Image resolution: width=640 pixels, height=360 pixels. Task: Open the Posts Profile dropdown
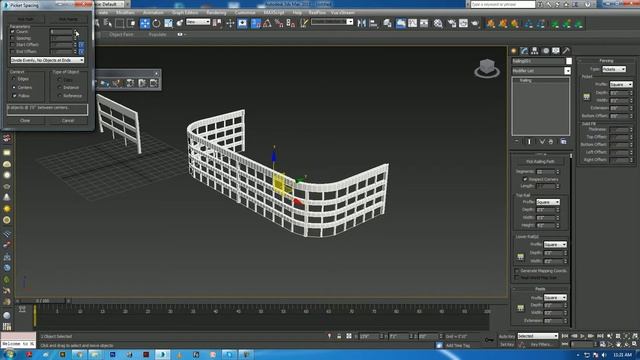555,297
